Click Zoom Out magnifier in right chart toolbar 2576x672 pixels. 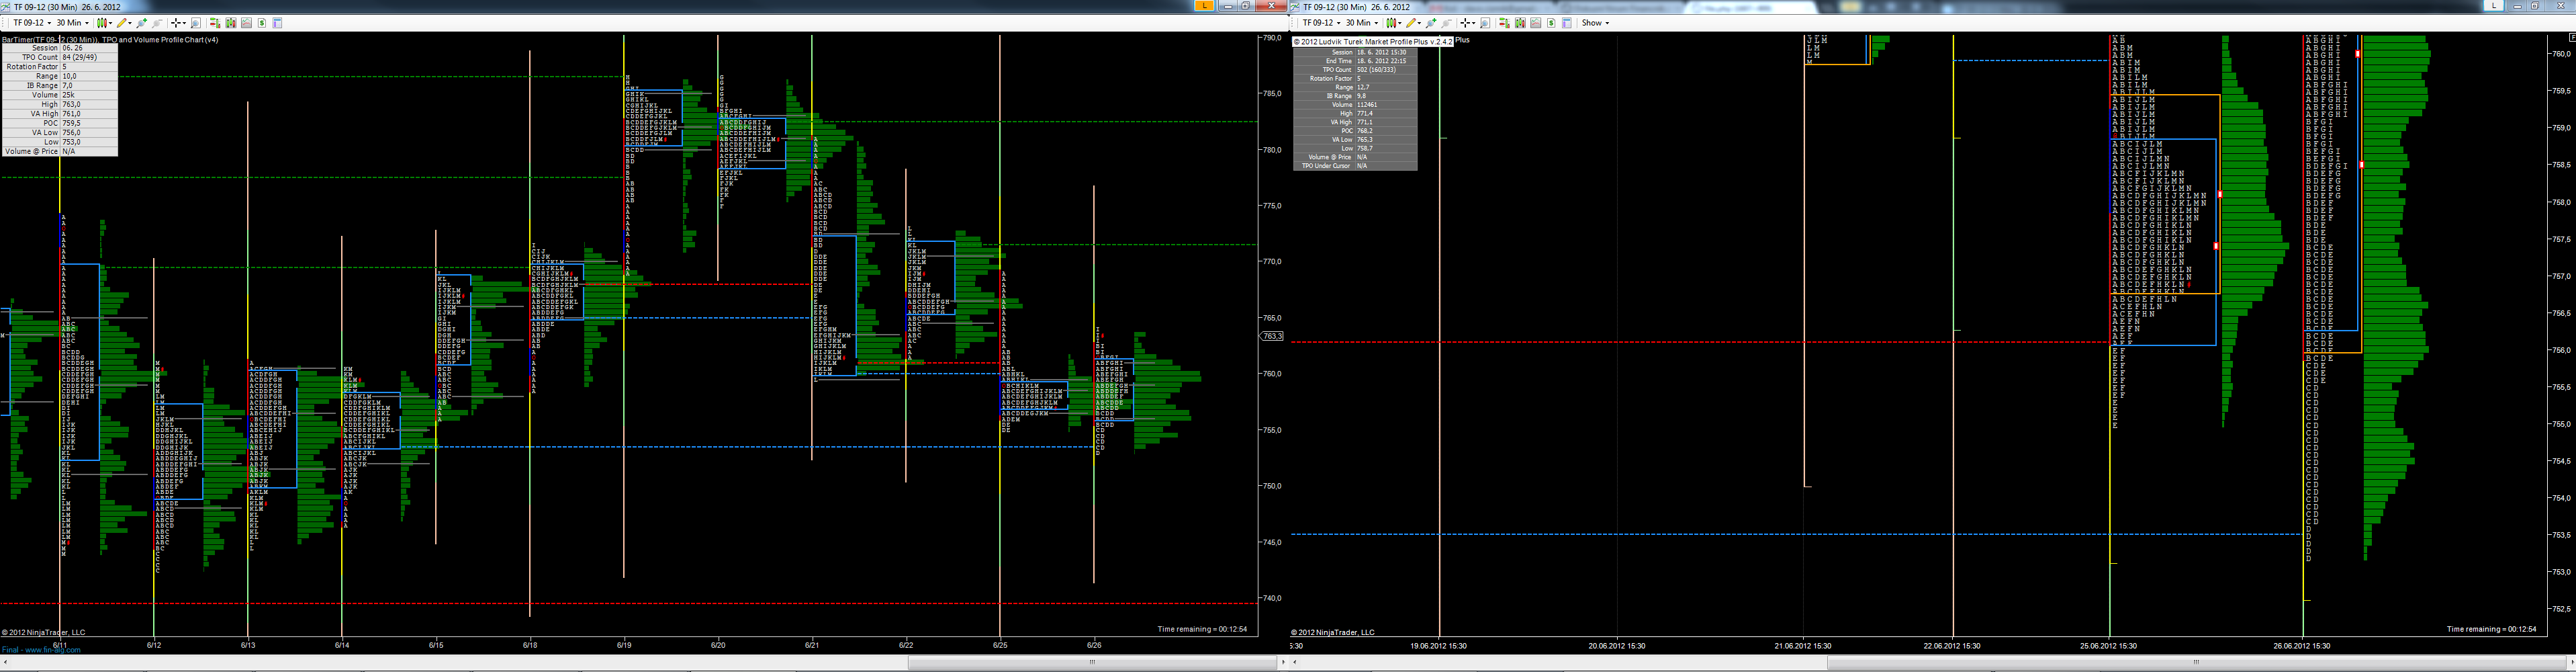point(1446,23)
